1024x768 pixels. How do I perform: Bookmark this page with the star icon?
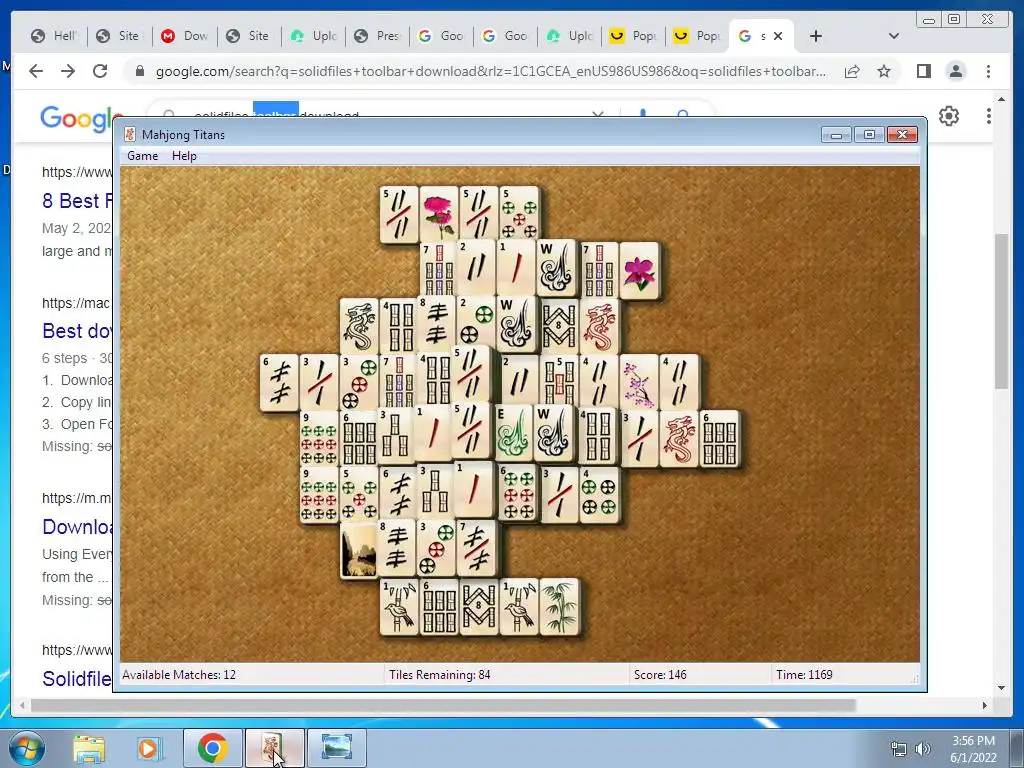(884, 71)
